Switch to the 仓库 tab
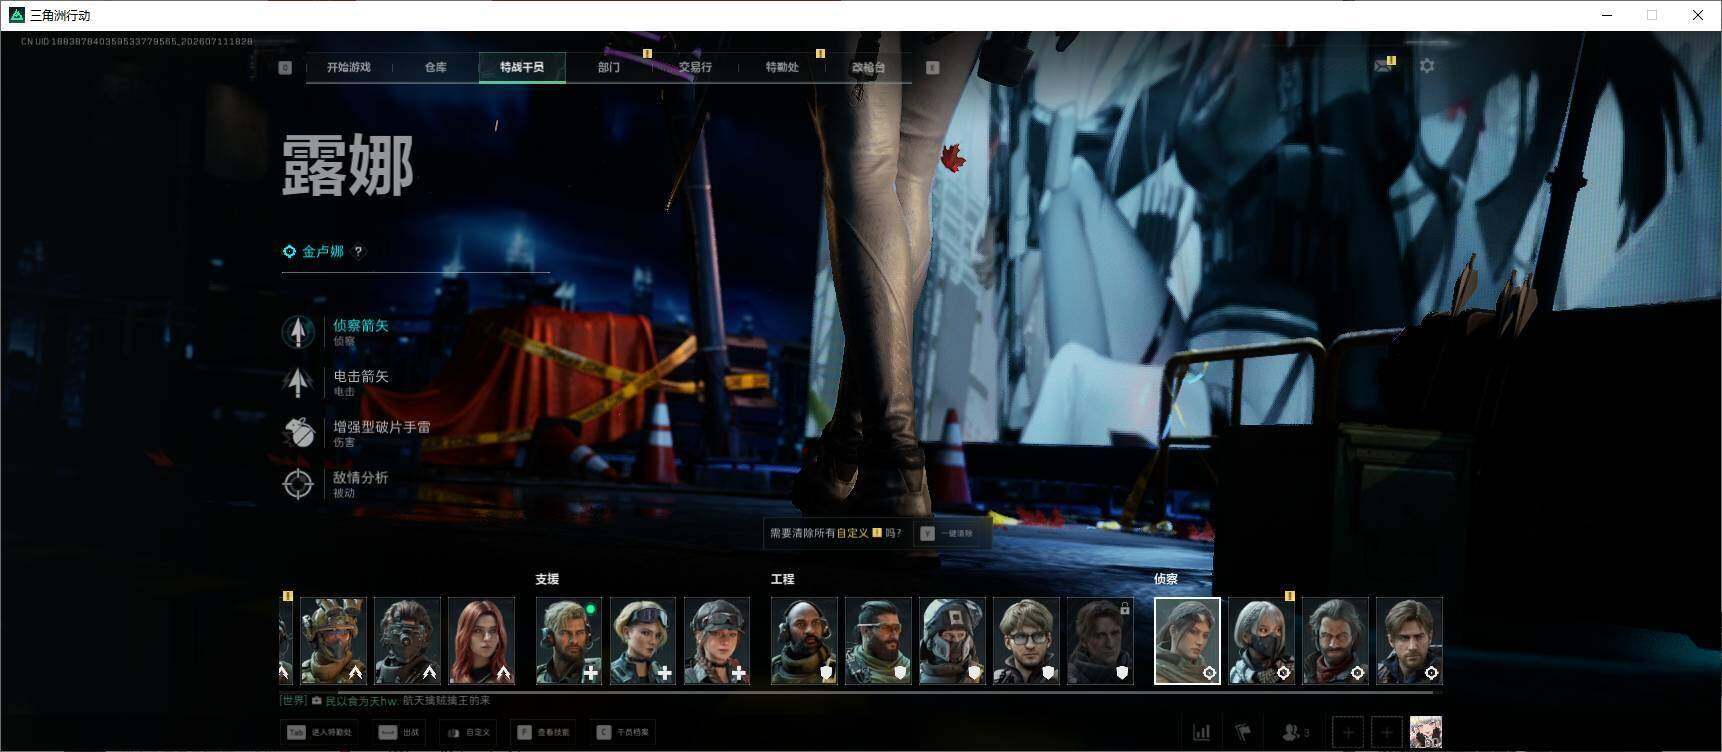Viewport: 1722px width, 752px height. pyautogui.click(x=436, y=67)
